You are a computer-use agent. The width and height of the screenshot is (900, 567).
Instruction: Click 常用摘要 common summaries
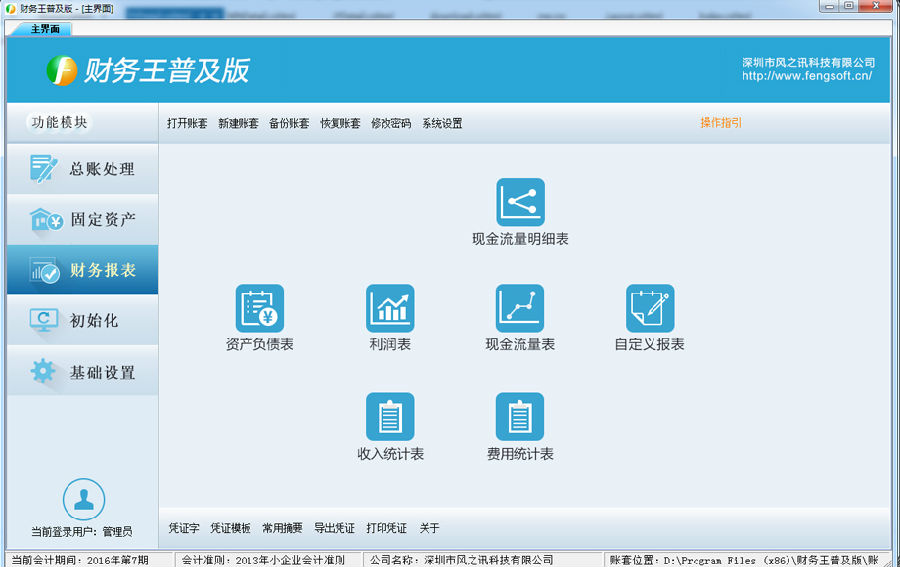point(282,528)
